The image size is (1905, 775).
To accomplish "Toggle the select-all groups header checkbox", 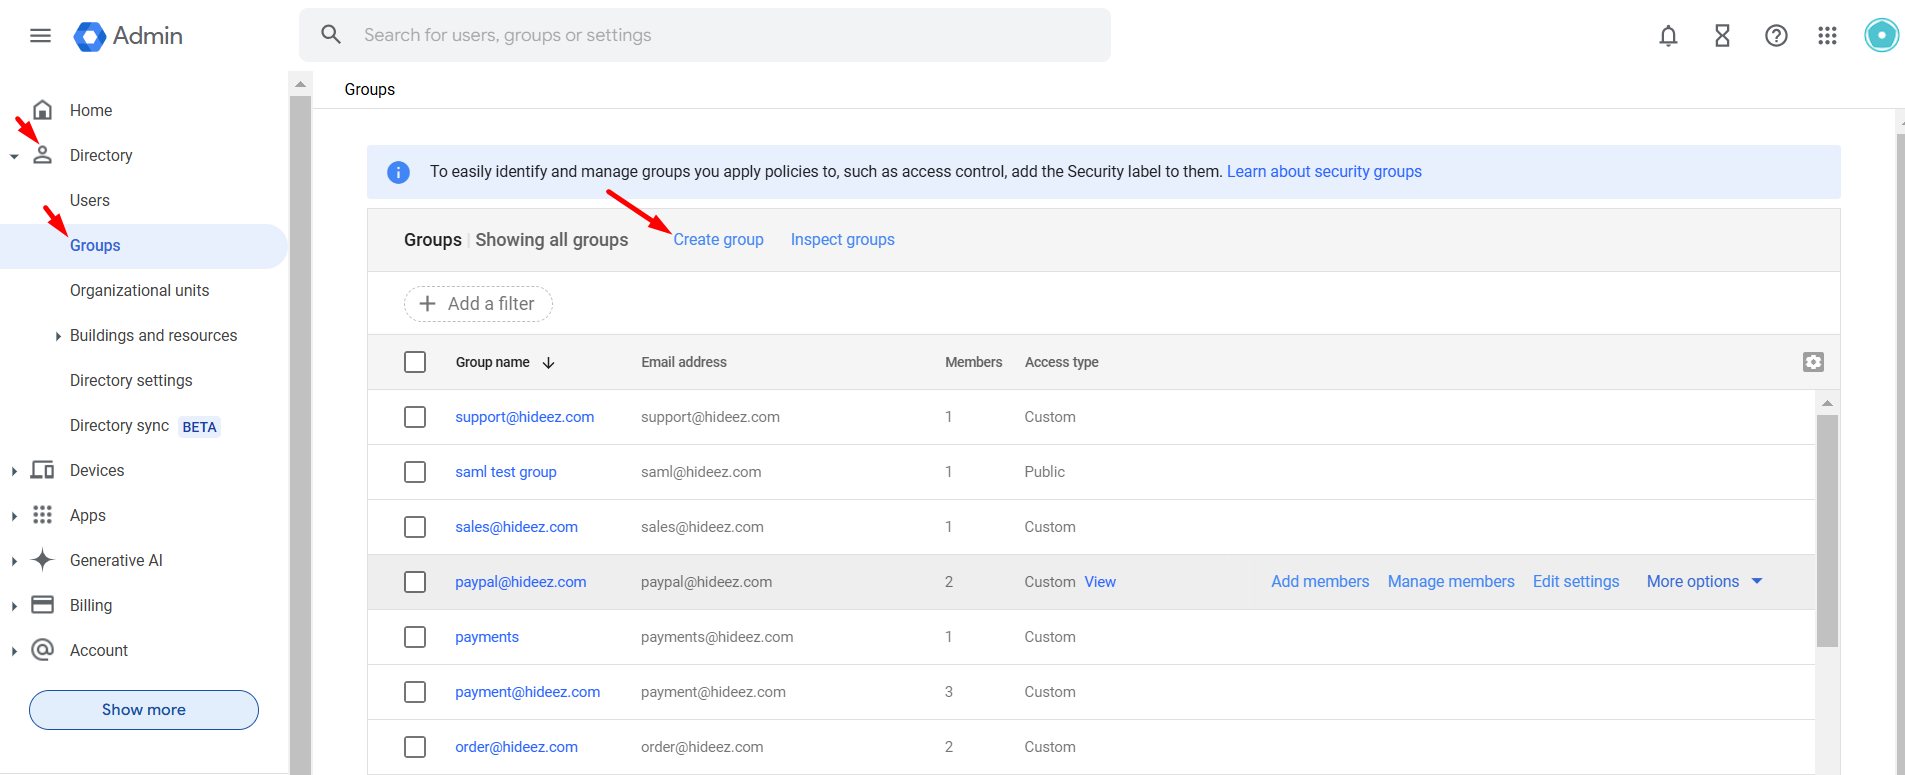I will pos(415,362).
